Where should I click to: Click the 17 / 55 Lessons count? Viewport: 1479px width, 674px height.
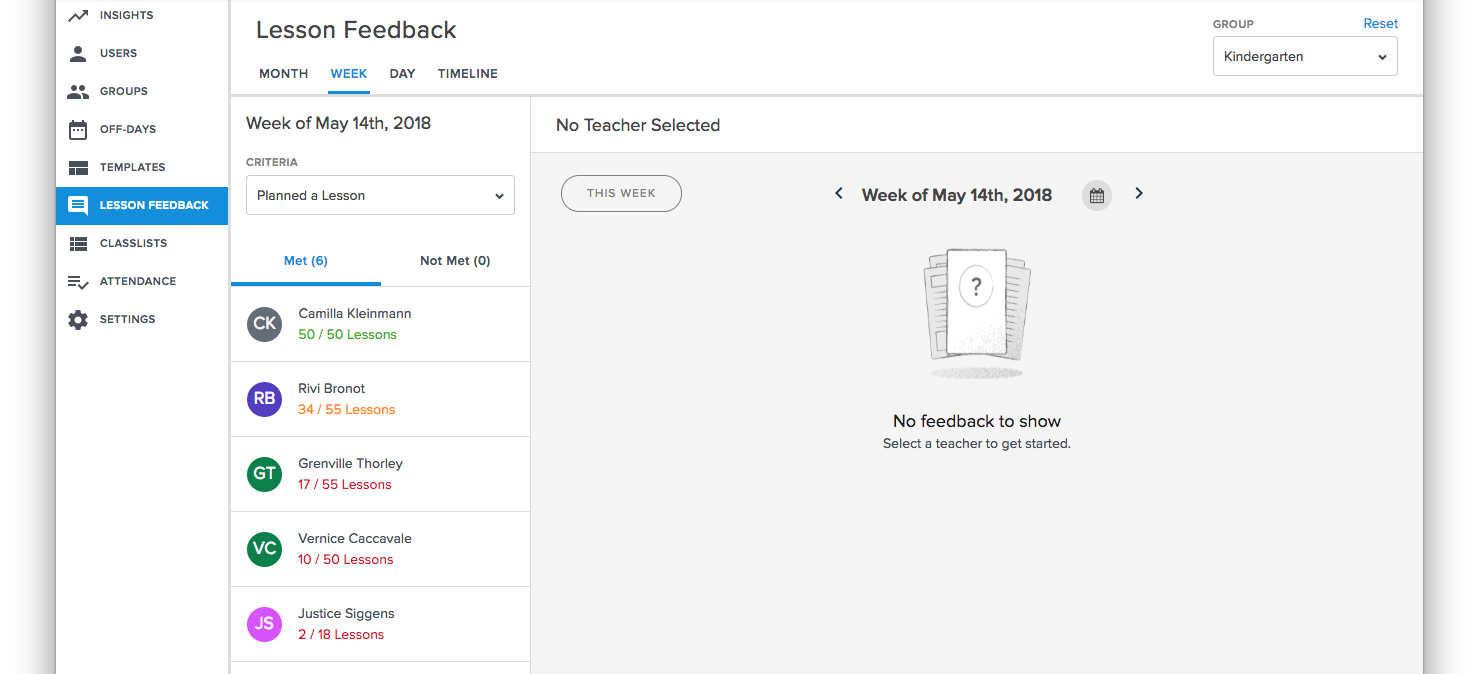(345, 485)
